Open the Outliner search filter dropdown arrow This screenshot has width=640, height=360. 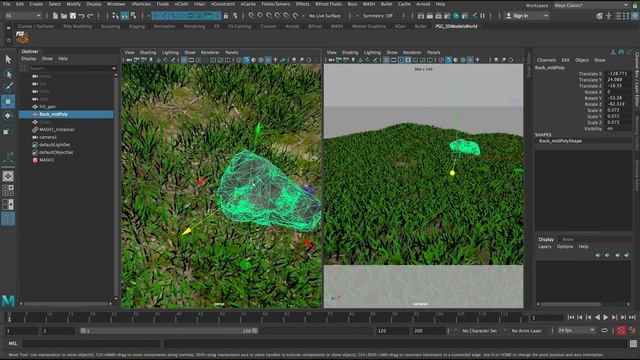click(x=114, y=68)
